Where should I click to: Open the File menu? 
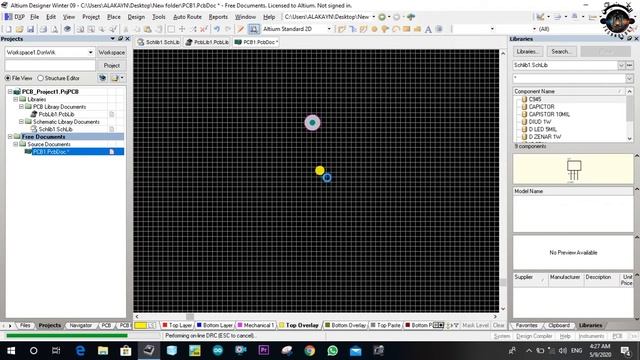point(35,17)
